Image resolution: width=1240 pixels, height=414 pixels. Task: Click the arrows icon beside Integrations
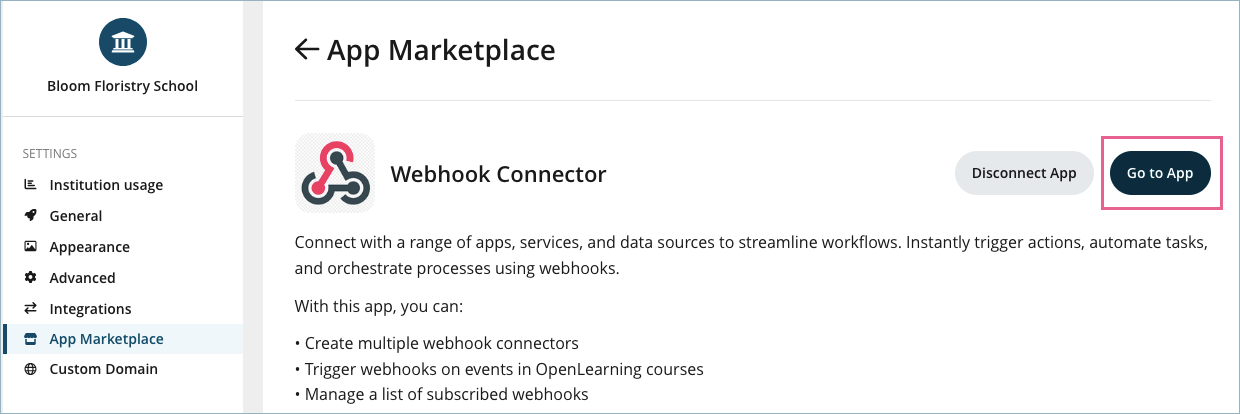pyautogui.click(x=30, y=309)
